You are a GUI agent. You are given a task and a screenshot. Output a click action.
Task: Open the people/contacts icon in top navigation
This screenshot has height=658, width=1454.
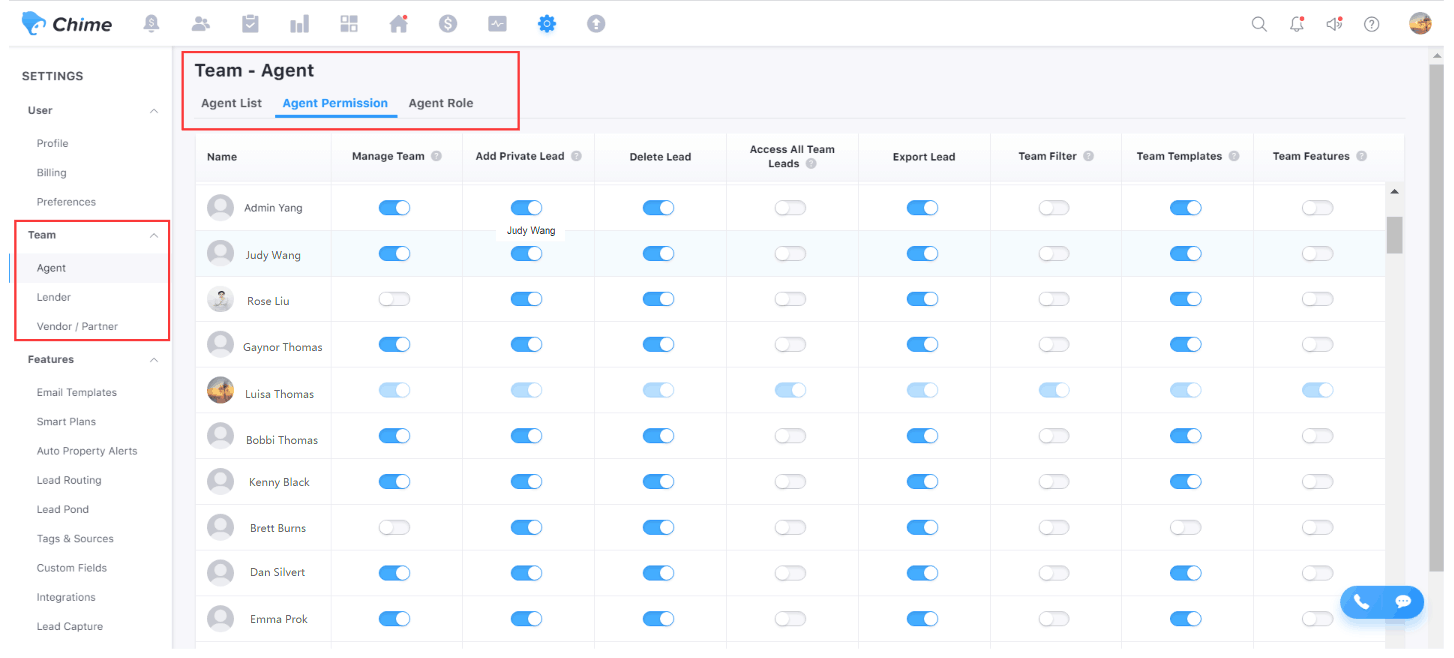[x=201, y=24]
